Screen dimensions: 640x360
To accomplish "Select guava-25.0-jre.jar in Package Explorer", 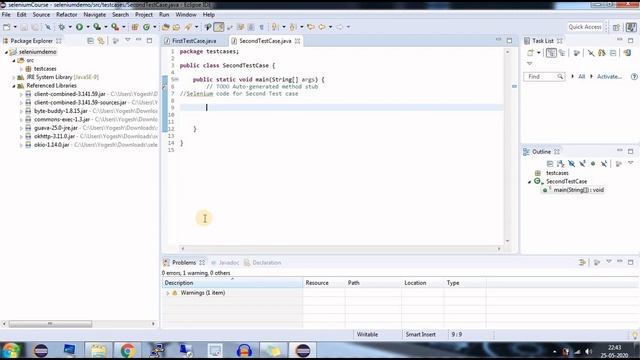I will pyautogui.click(x=56, y=128).
